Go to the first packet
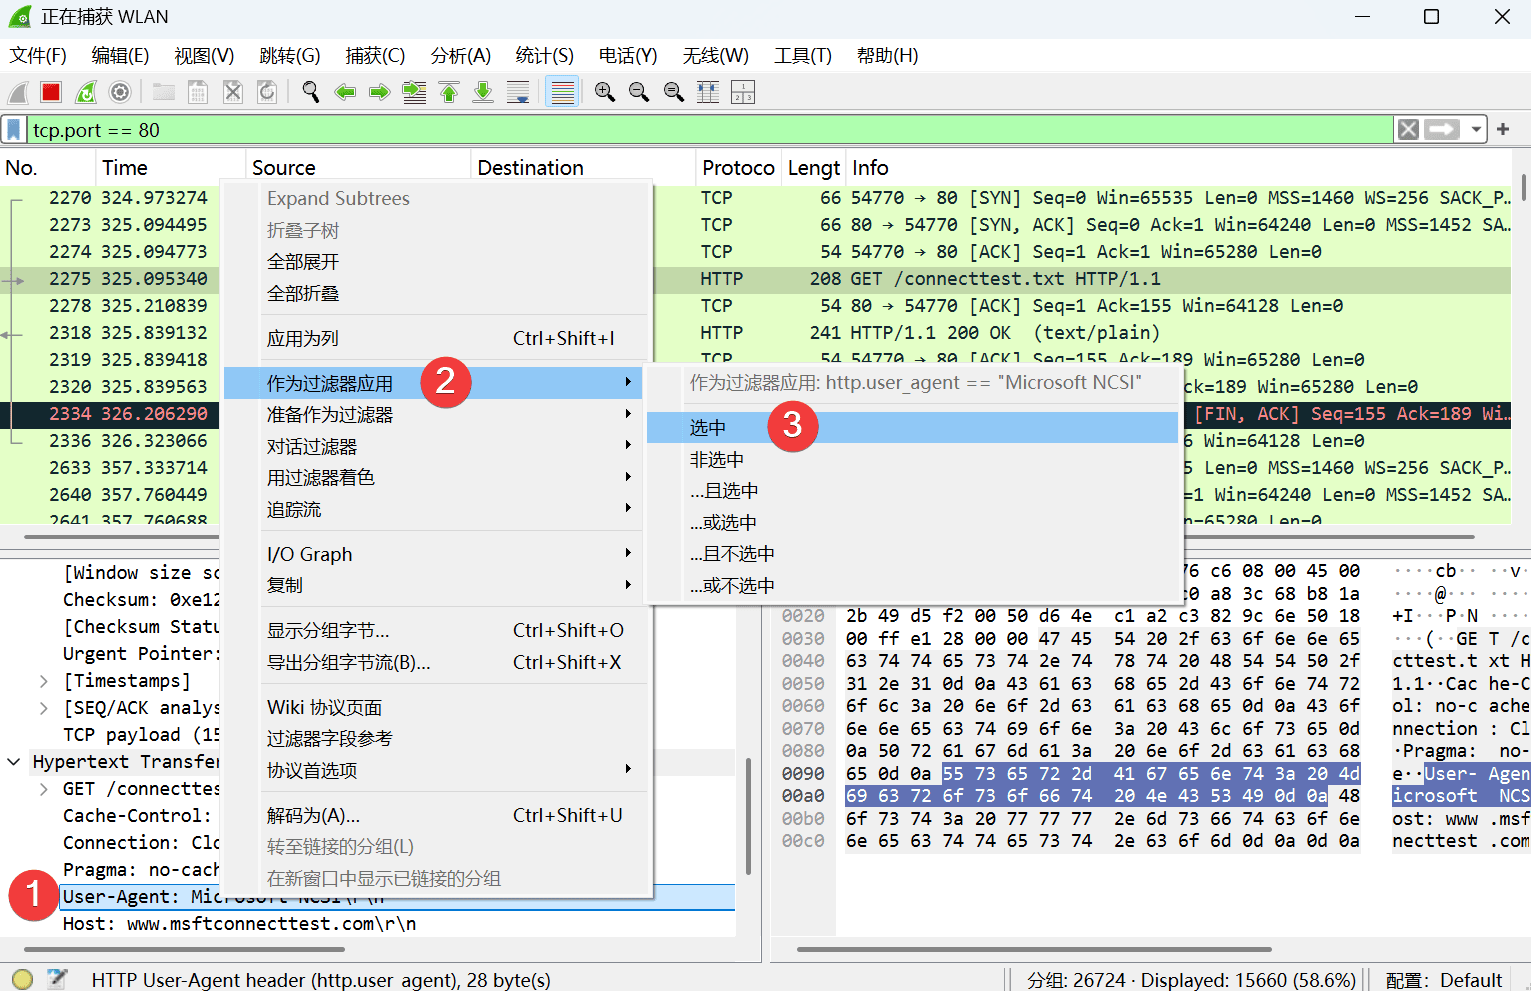The image size is (1531, 991). coord(449,92)
